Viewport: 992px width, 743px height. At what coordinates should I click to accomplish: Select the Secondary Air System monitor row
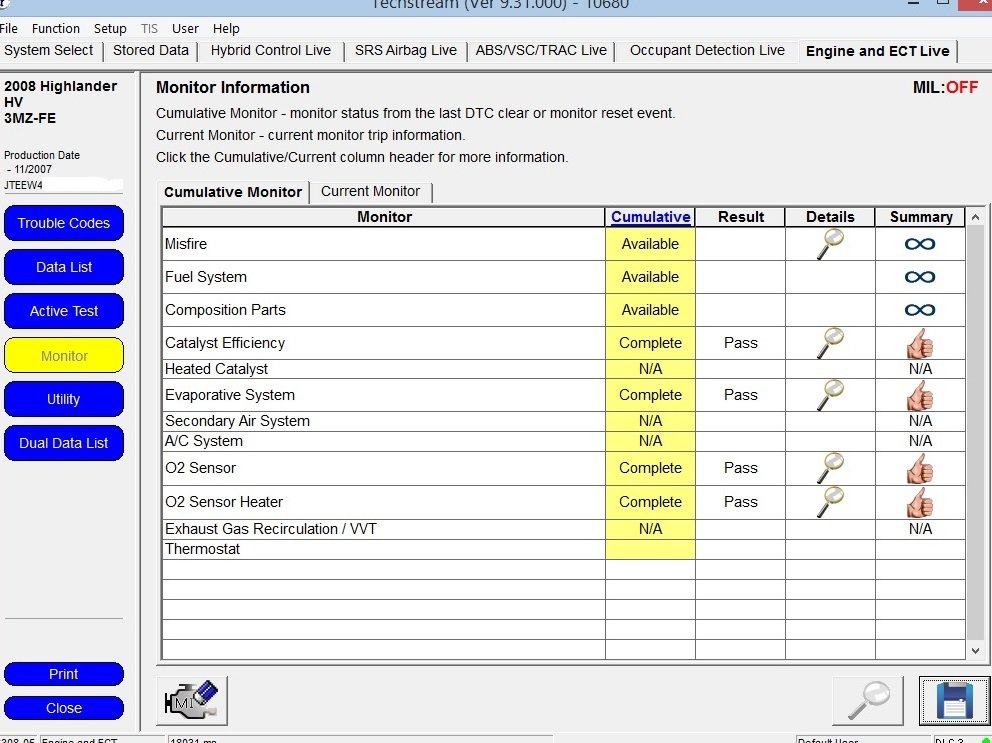pos(564,421)
